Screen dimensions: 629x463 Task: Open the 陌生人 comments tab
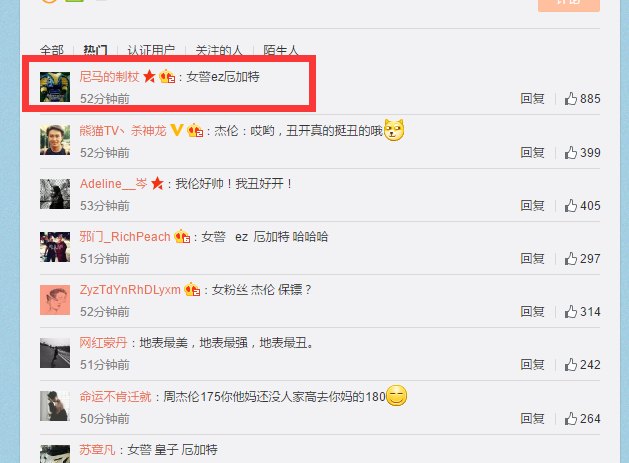click(x=281, y=50)
